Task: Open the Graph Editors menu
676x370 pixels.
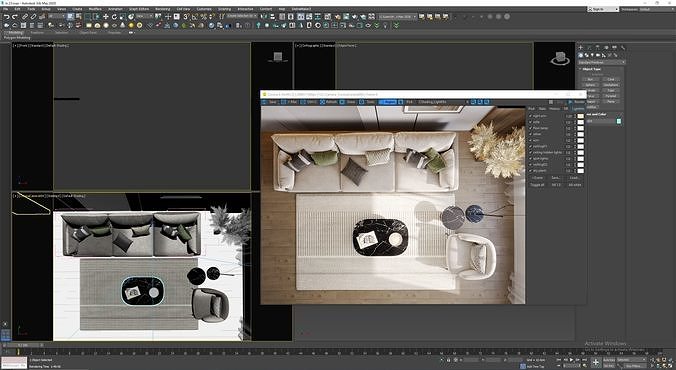Action: click(139, 9)
